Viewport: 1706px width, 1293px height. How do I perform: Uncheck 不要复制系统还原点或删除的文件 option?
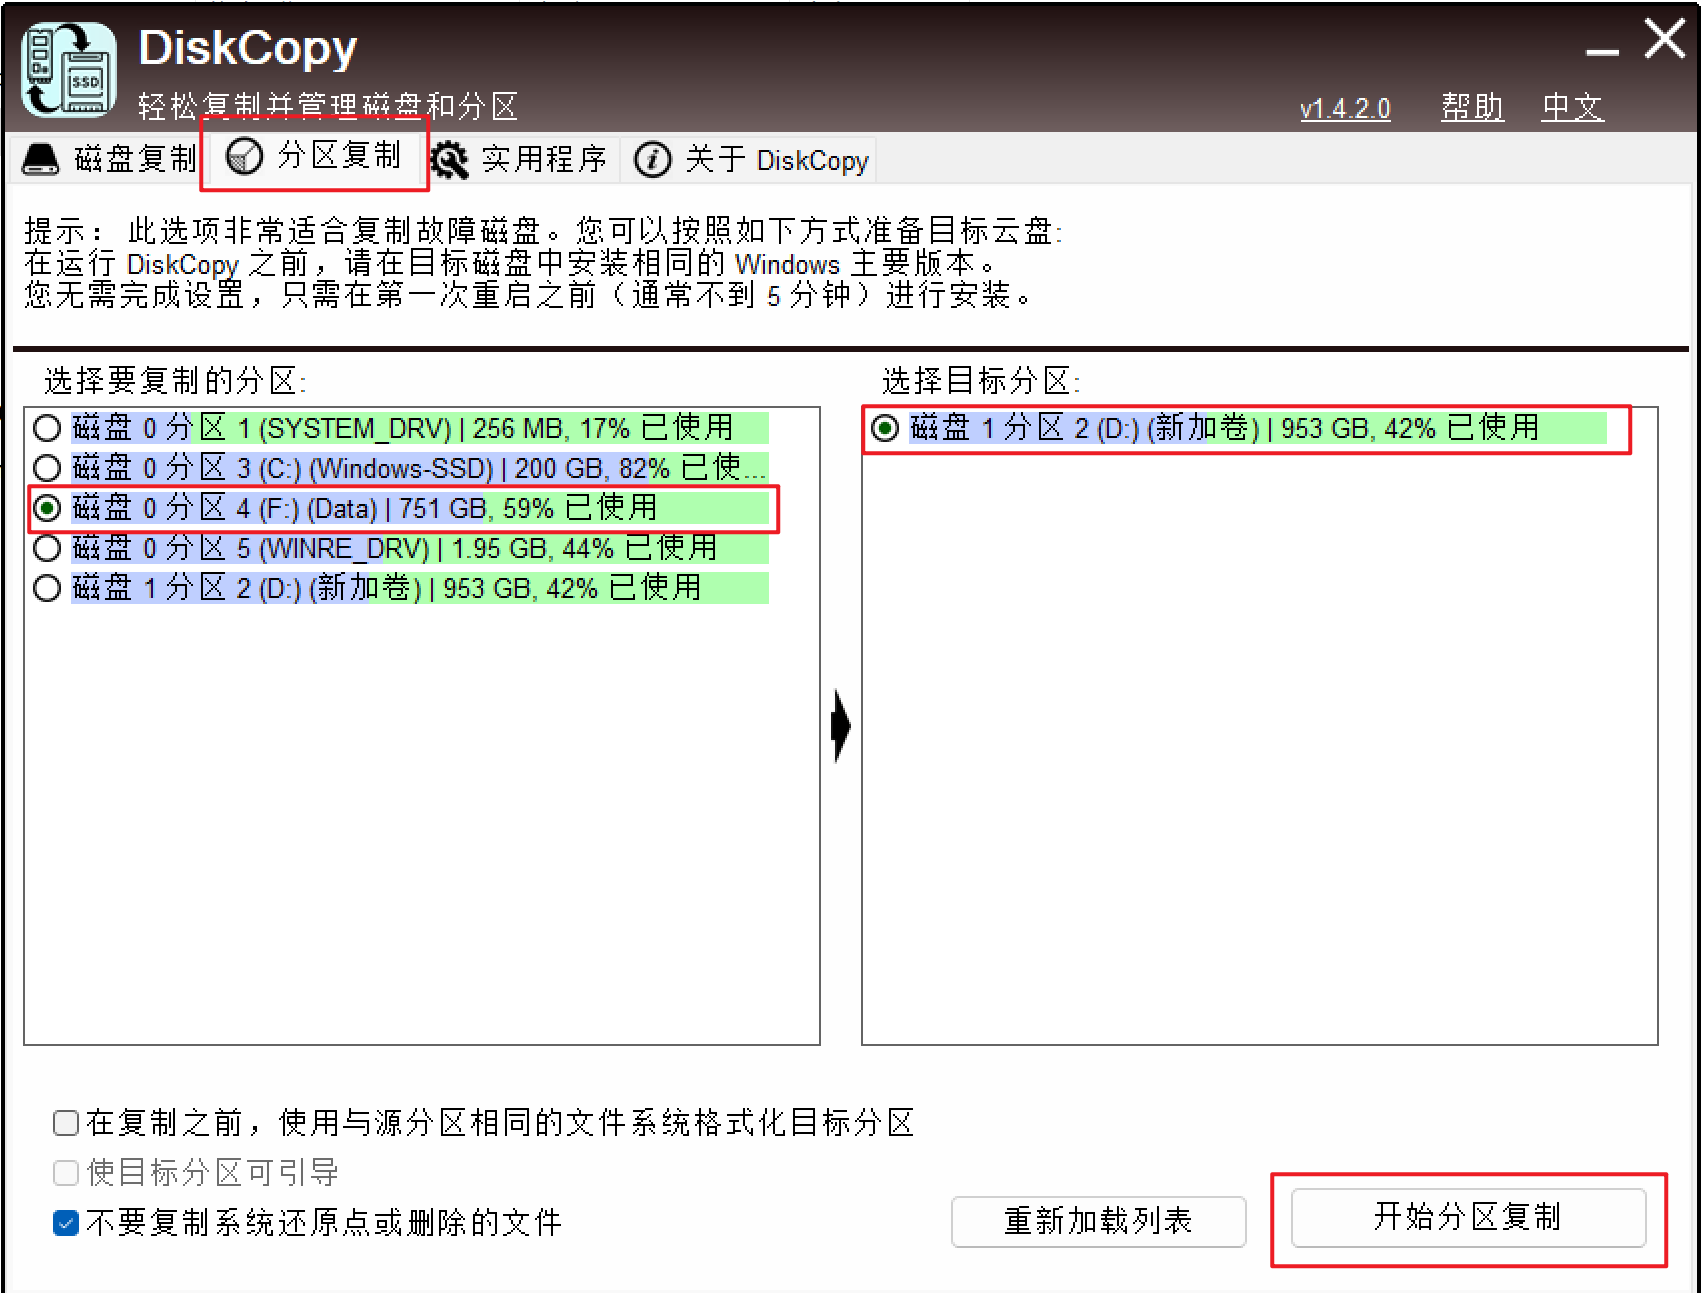click(66, 1223)
